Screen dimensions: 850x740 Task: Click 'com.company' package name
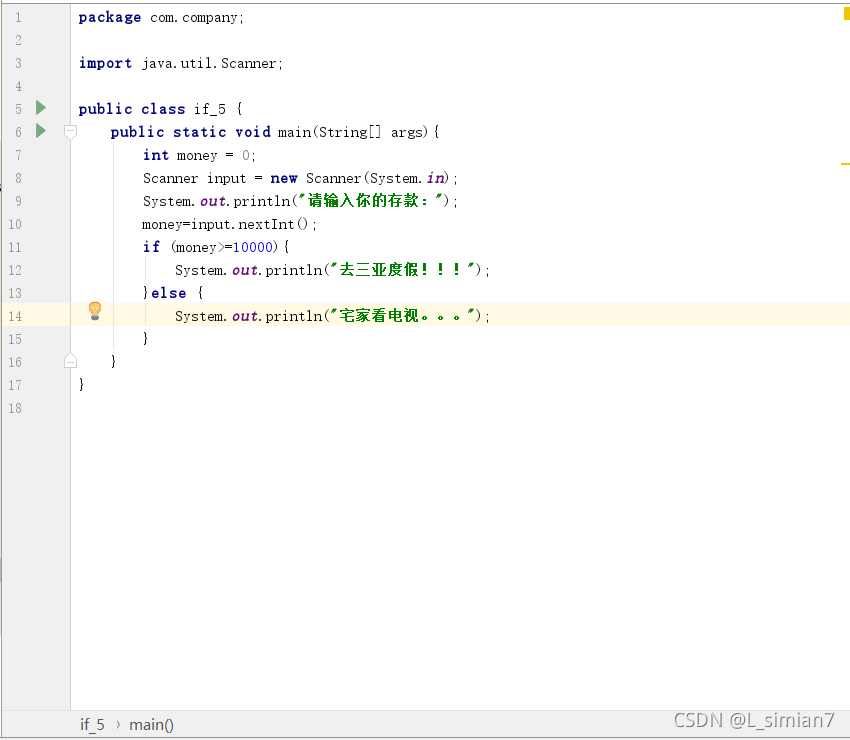[194, 18]
